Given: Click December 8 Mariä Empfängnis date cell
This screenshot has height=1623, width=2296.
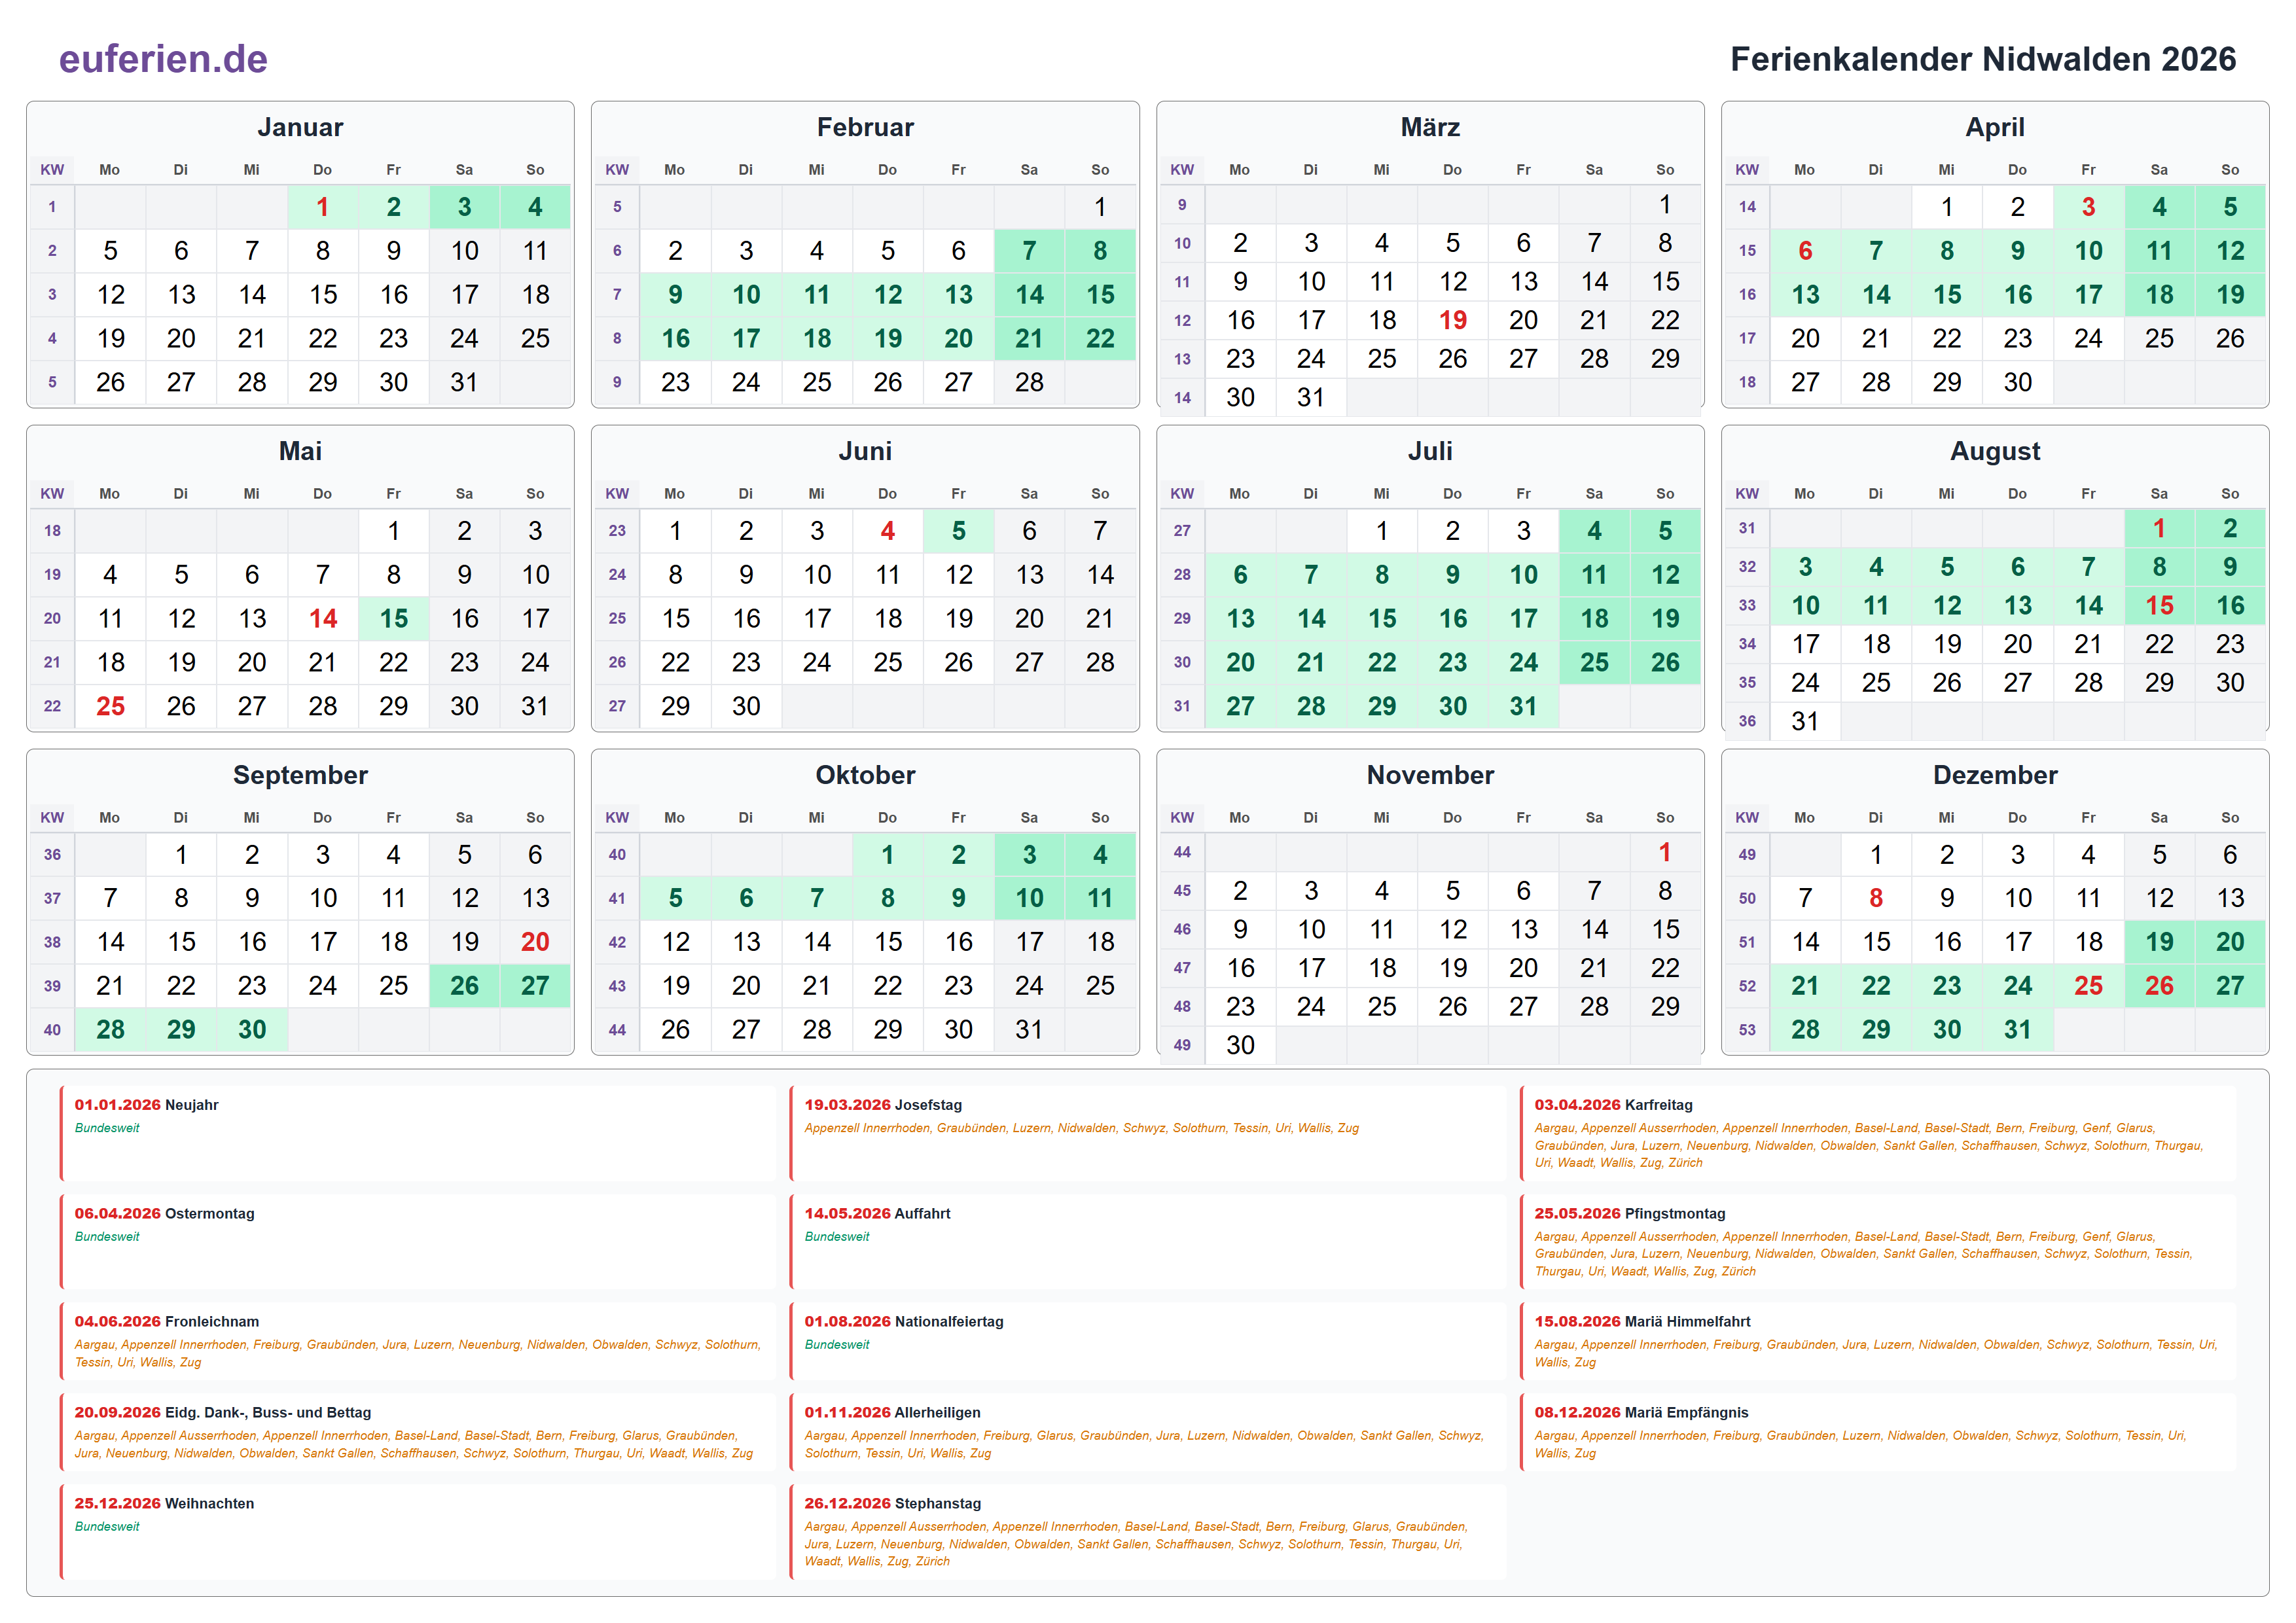Looking at the screenshot, I should tap(1876, 898).
